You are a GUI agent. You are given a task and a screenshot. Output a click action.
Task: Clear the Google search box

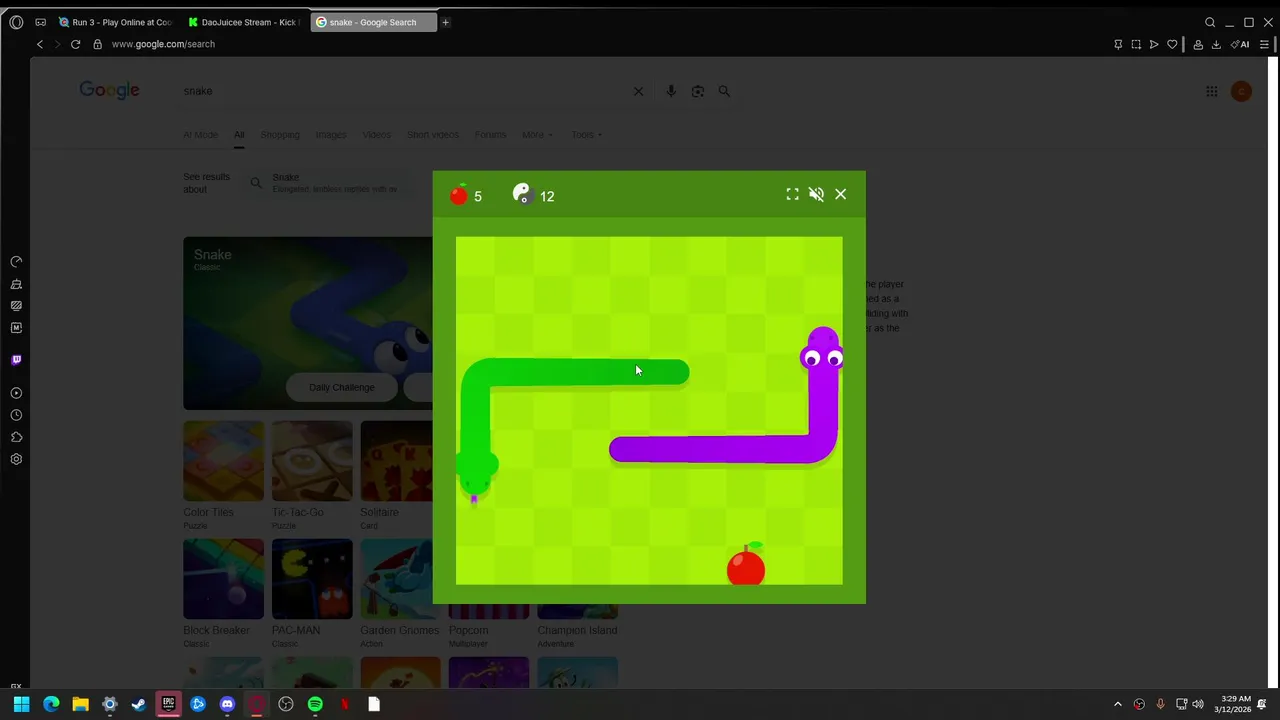pos(638,91)
